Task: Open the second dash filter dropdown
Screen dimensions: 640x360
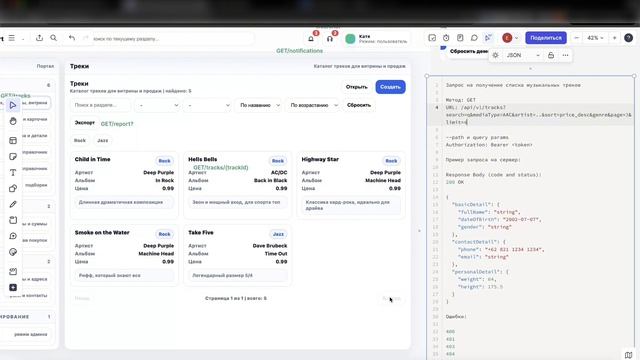Action: [208, 105]
